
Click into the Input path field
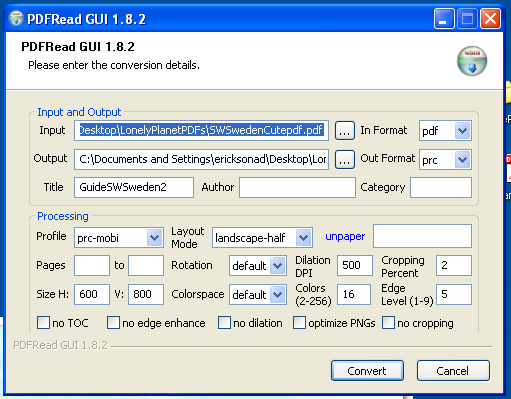click(201, 130)
